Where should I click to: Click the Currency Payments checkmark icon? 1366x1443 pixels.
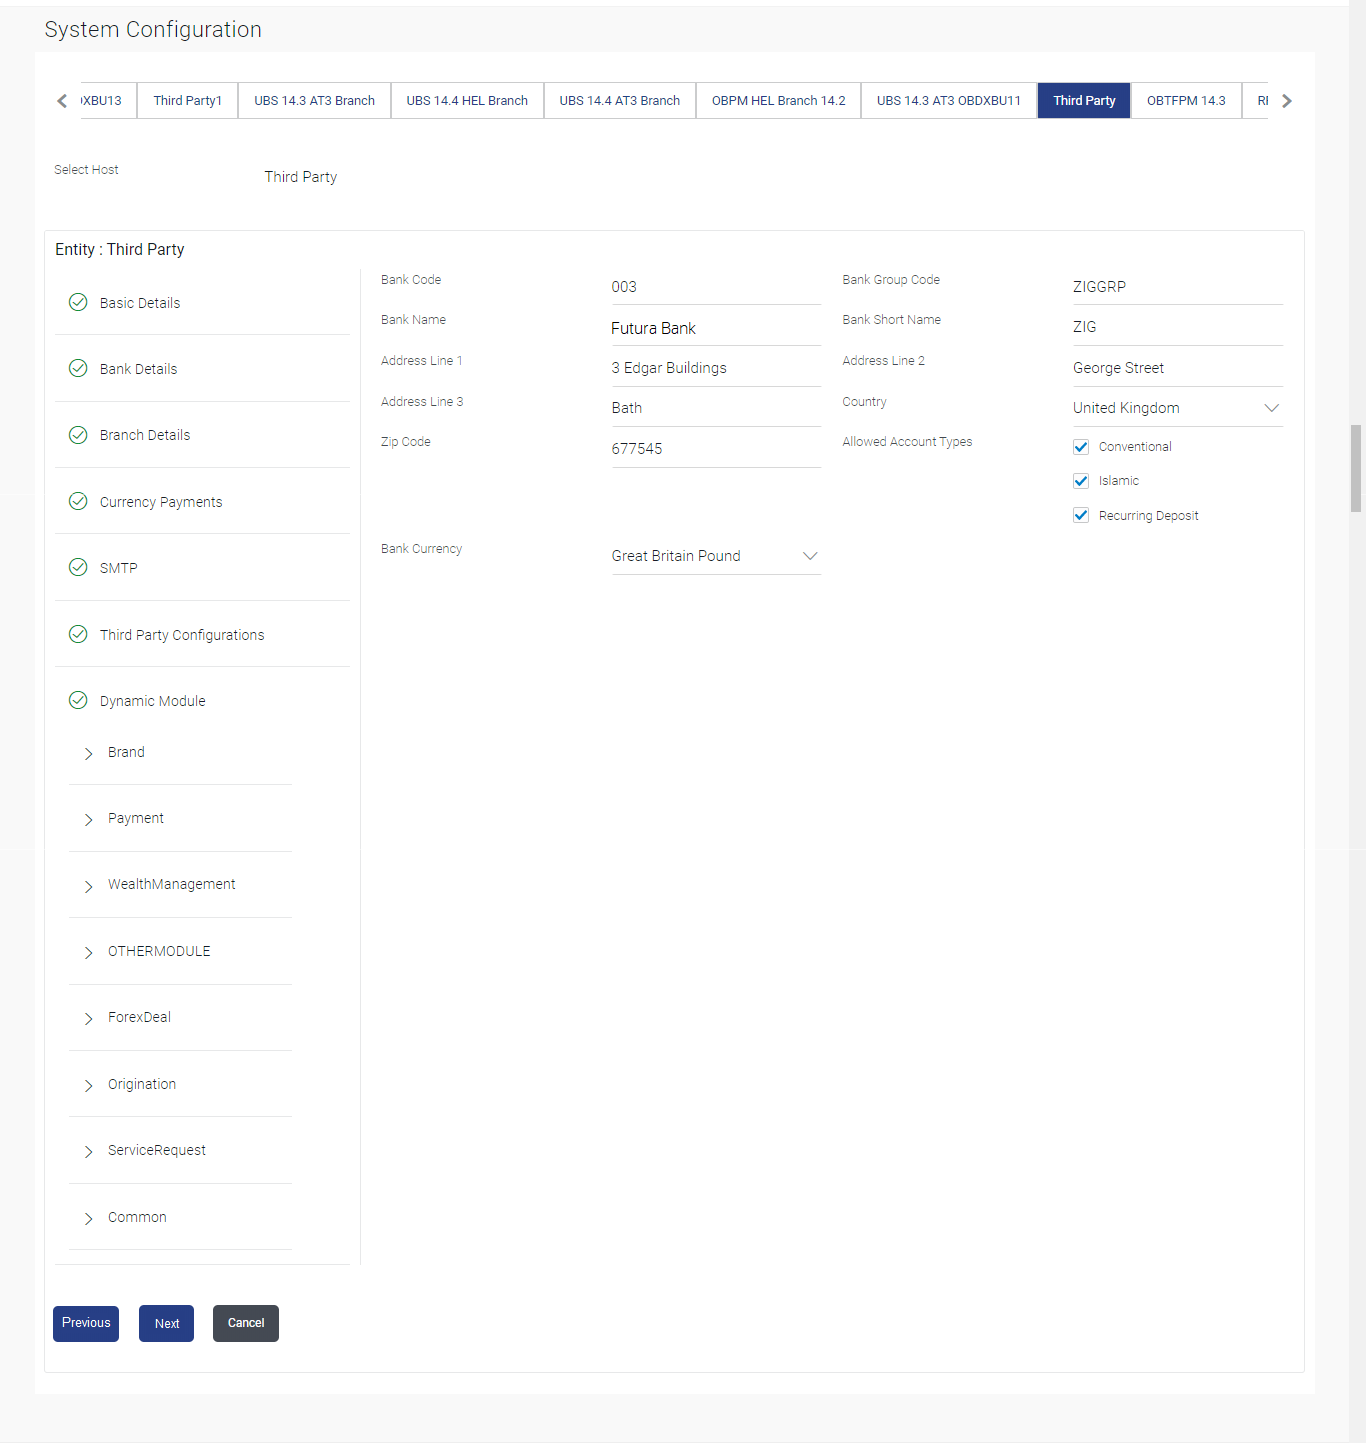pyautogui.click(x=78, y=501)
